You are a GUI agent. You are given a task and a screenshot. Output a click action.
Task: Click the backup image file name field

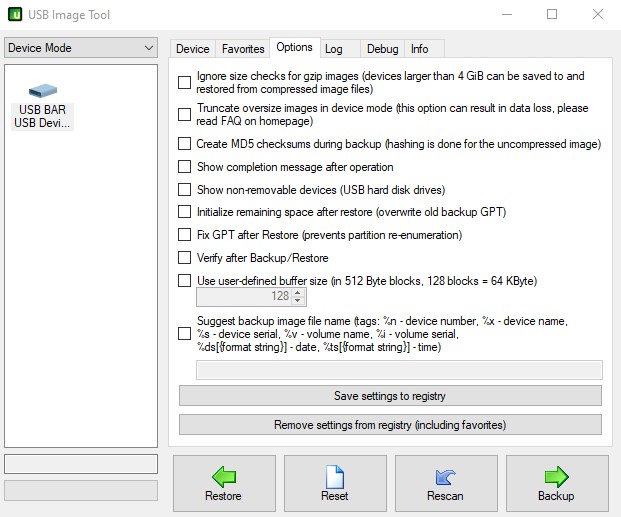399,370
